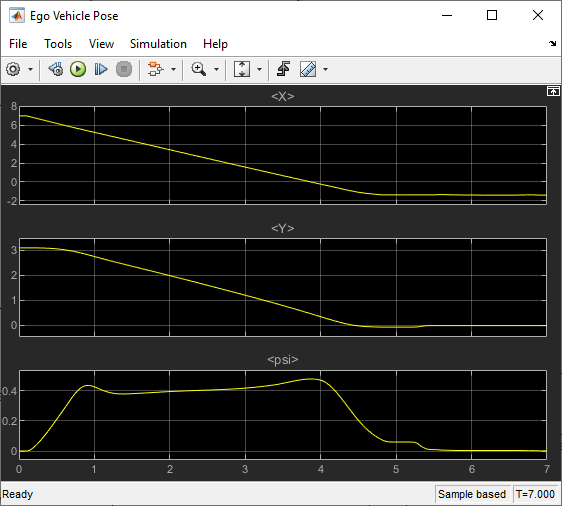Run the simulation with green play button
Screen dimensions: 562x506
78,69
